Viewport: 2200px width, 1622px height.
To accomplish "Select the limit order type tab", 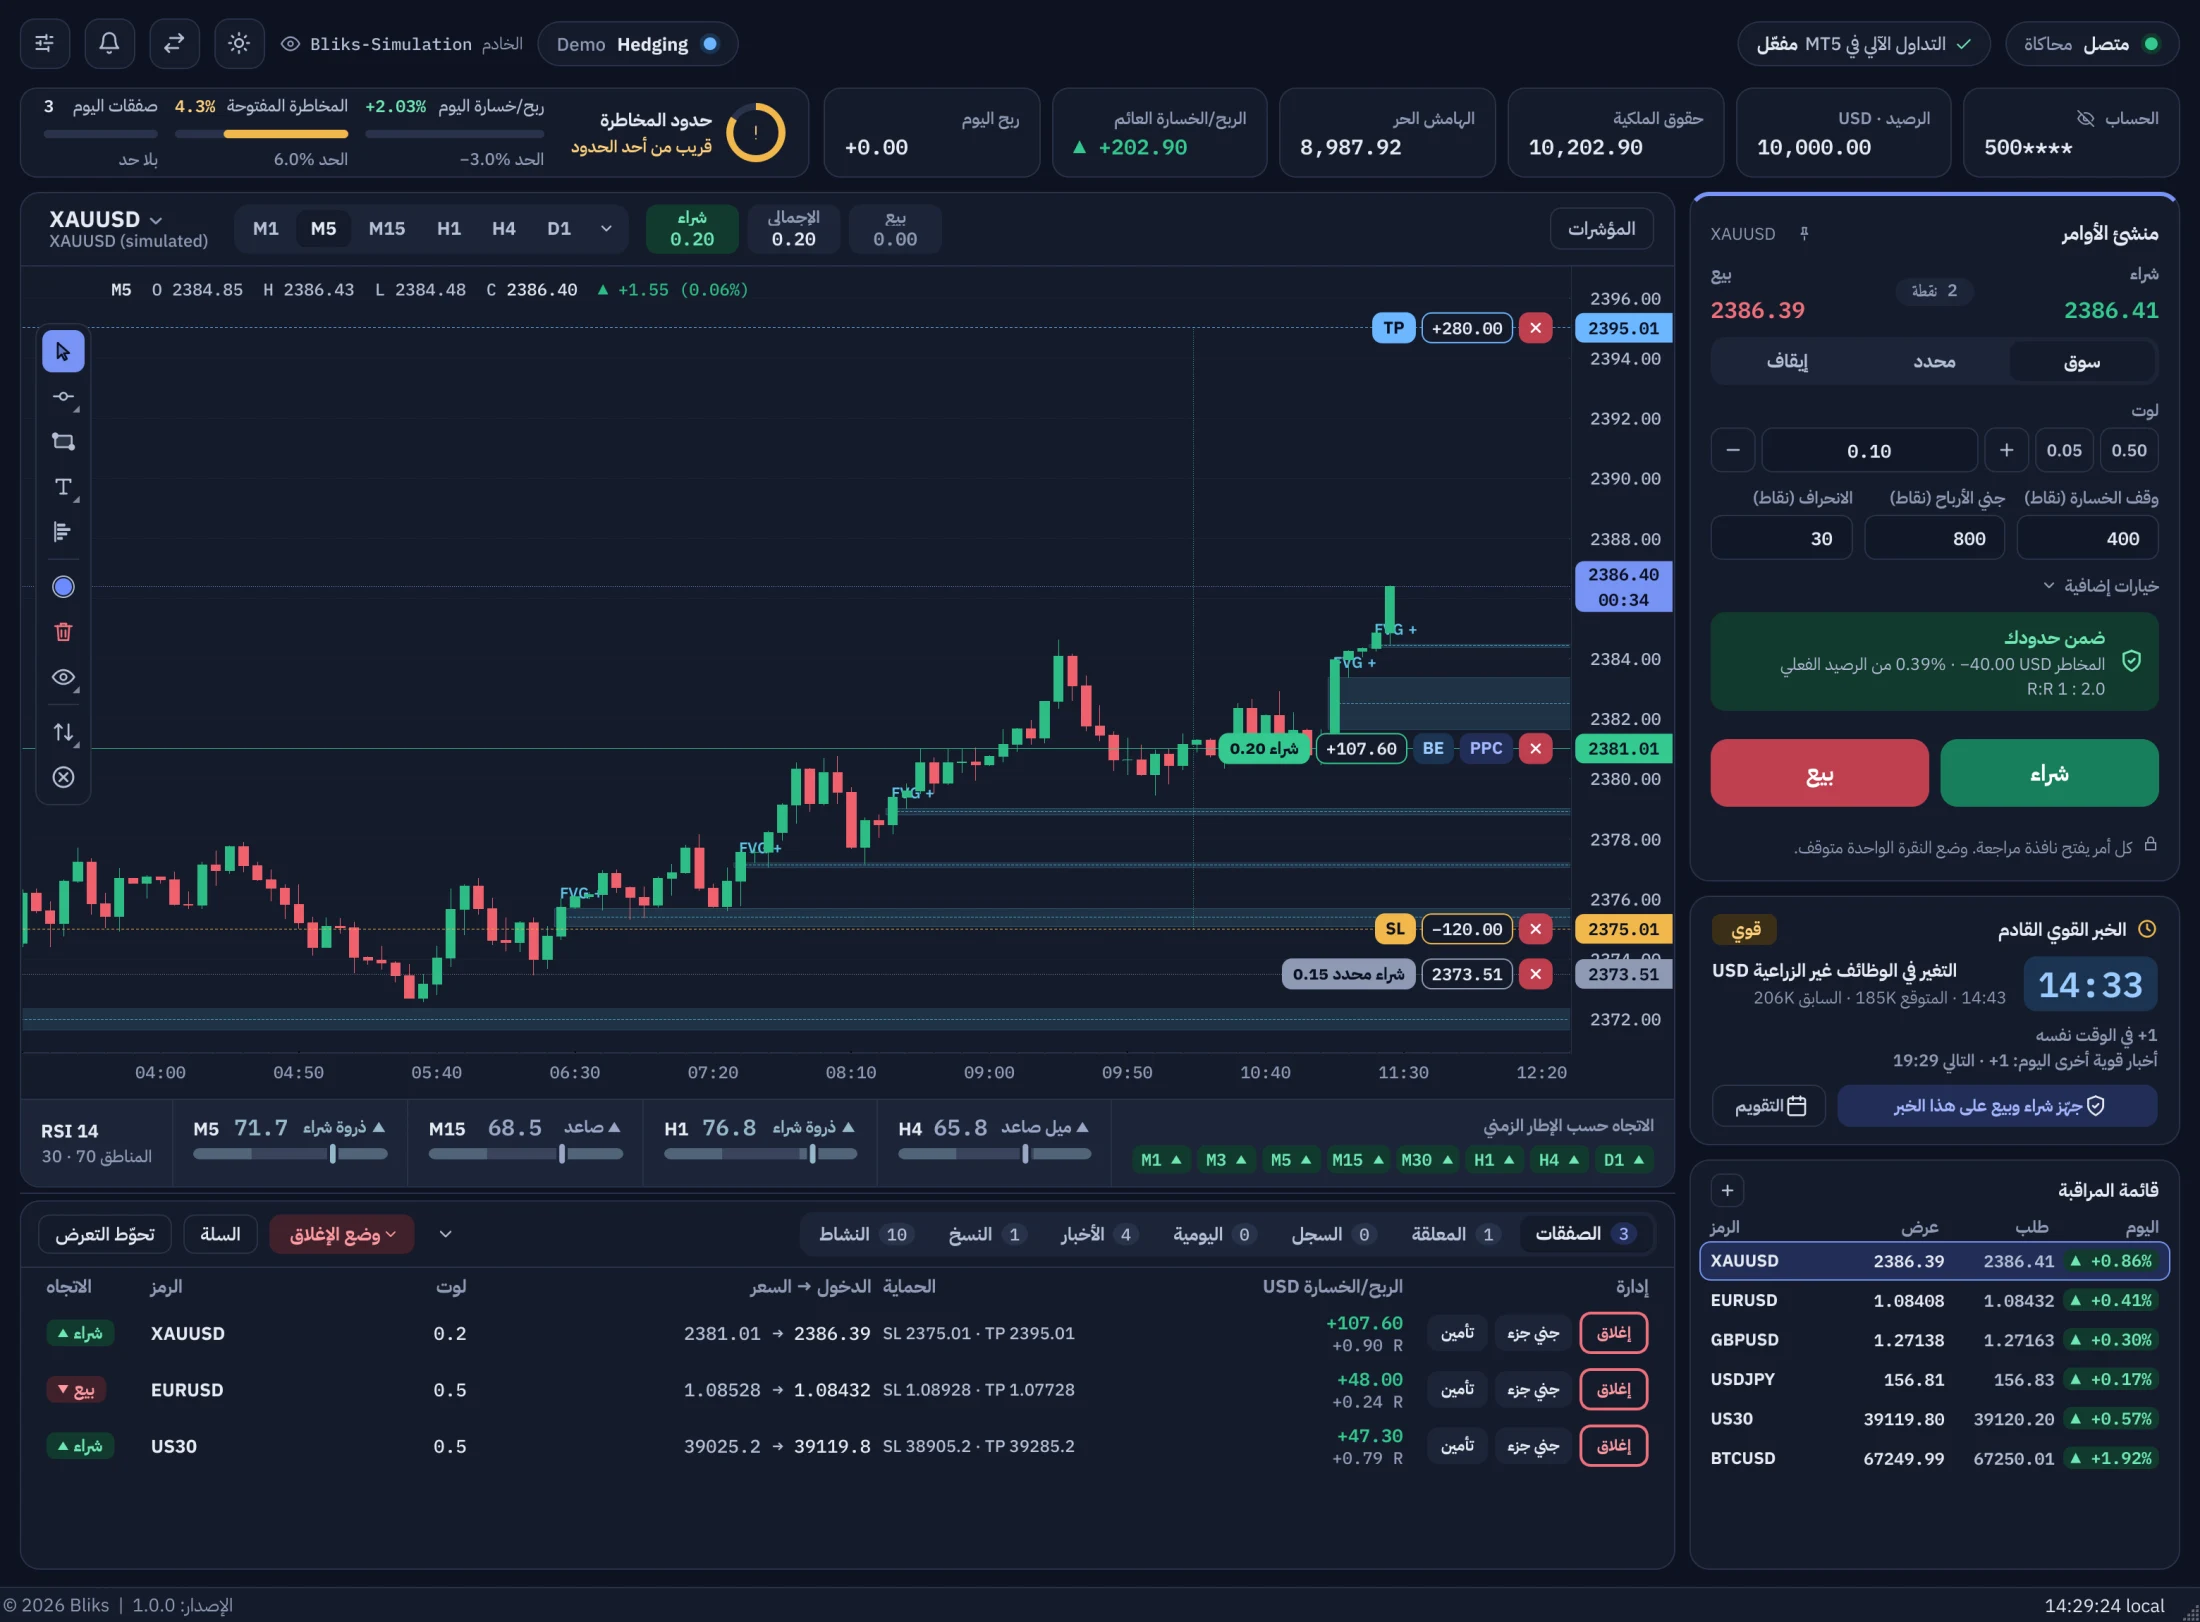I will pyautogui.click(x=1934, y=362).
